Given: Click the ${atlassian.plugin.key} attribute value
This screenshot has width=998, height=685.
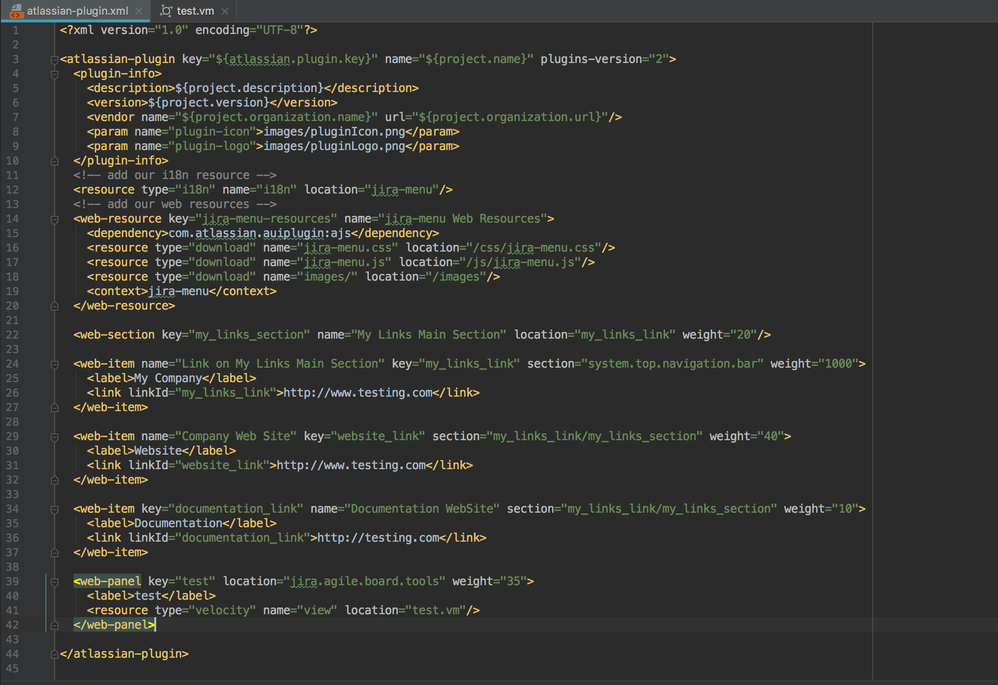Looking at the screenshot, I should pyautogui.click(x=293, y=59).
